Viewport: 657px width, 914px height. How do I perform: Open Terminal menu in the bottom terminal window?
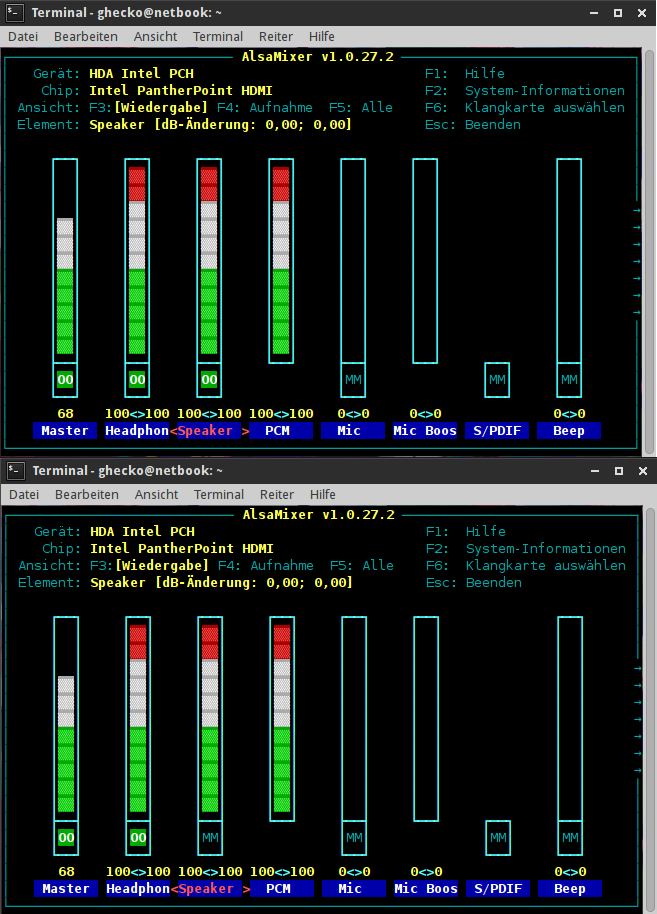pyautogui.click(x=219, y=494)
